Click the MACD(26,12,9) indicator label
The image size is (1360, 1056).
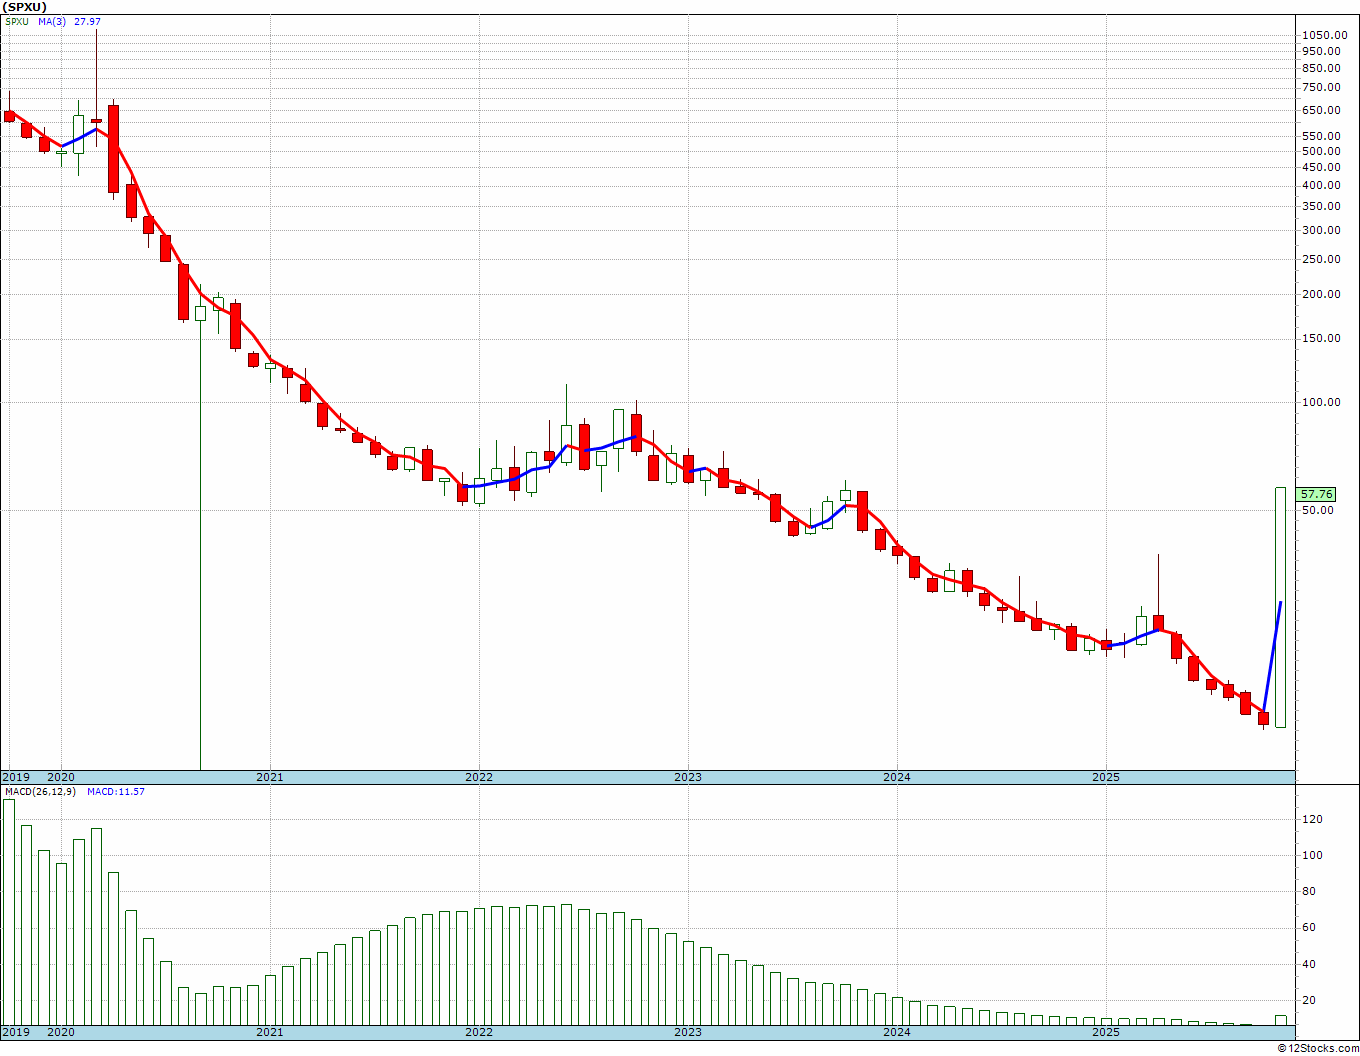click(x=41, y=792)
